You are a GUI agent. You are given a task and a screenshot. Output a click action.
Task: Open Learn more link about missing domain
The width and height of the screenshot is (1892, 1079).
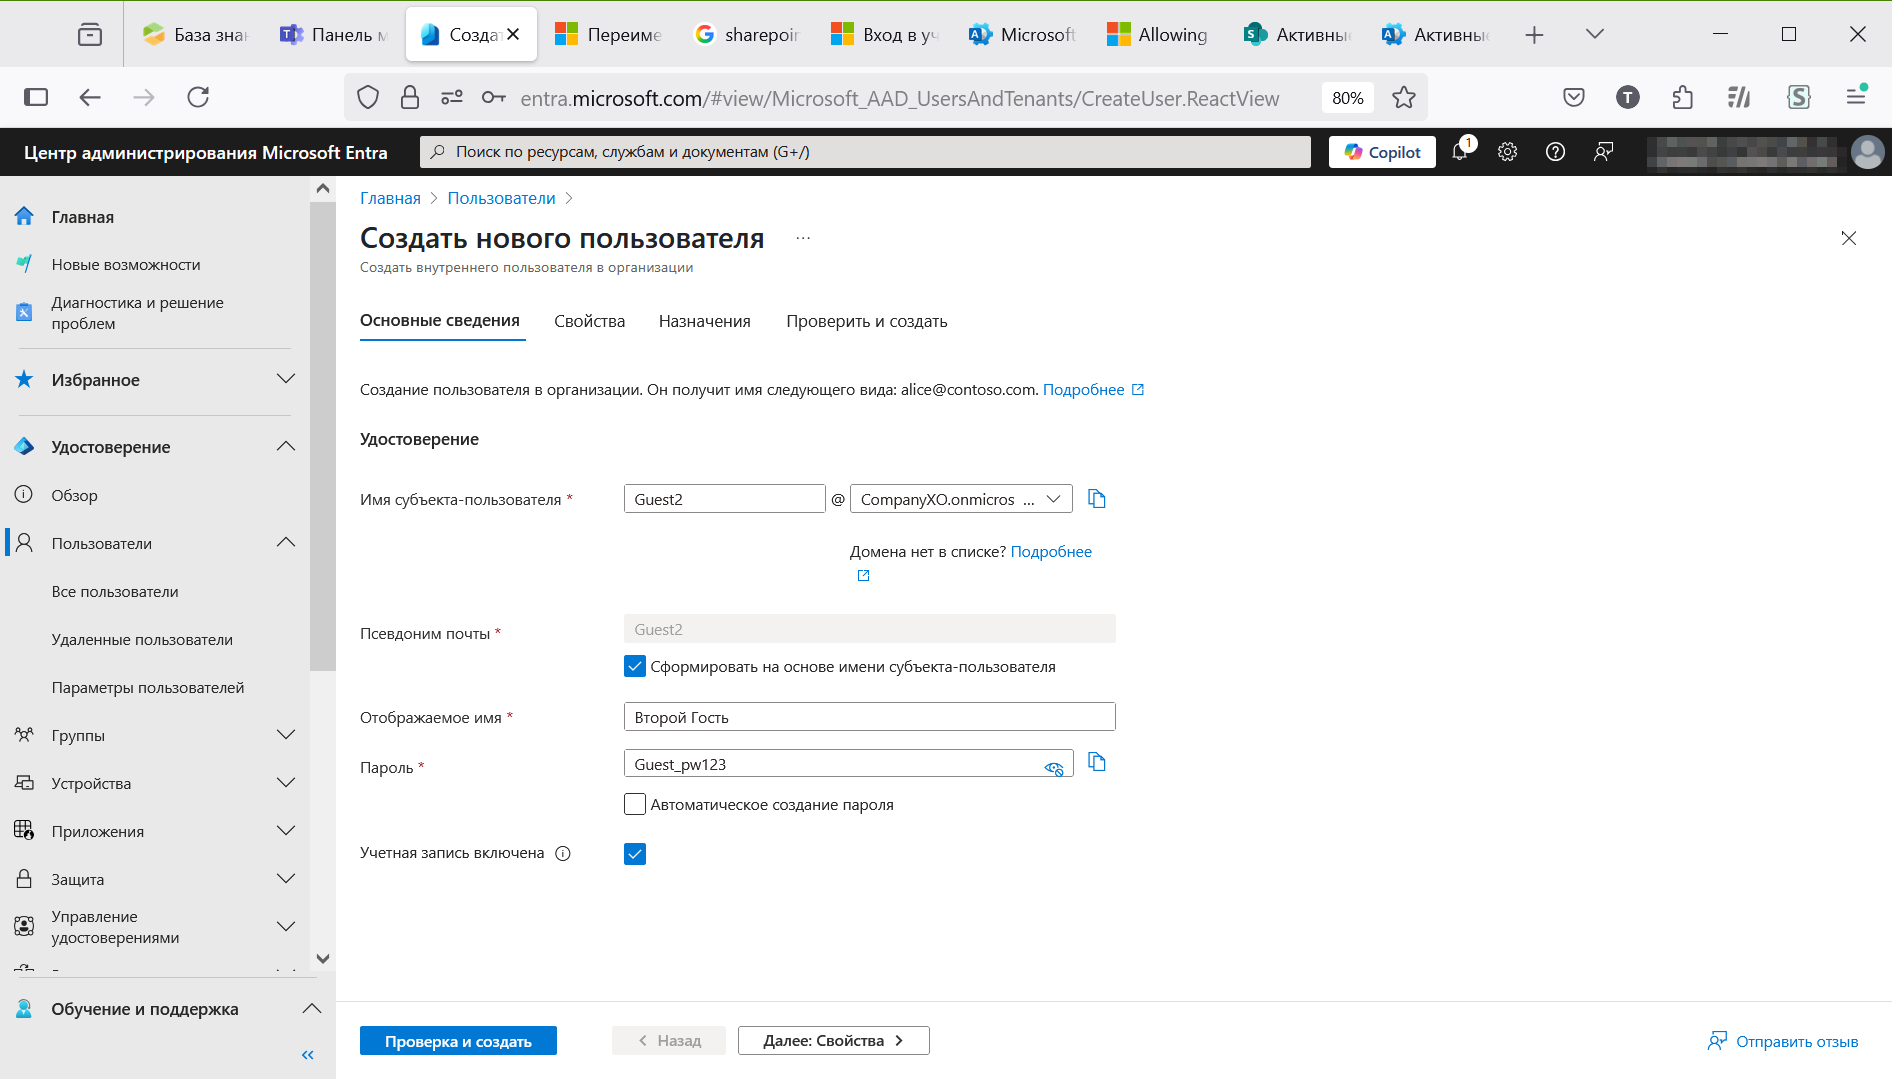click(x=1051, y=551)
